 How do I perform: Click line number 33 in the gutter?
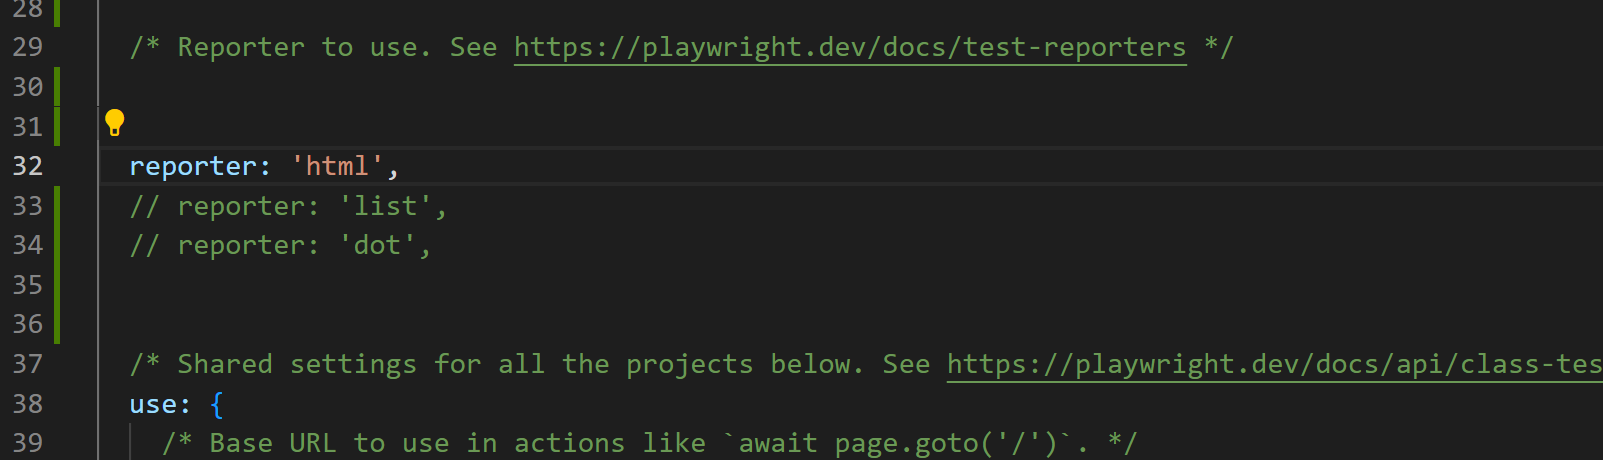pos(28,206)
